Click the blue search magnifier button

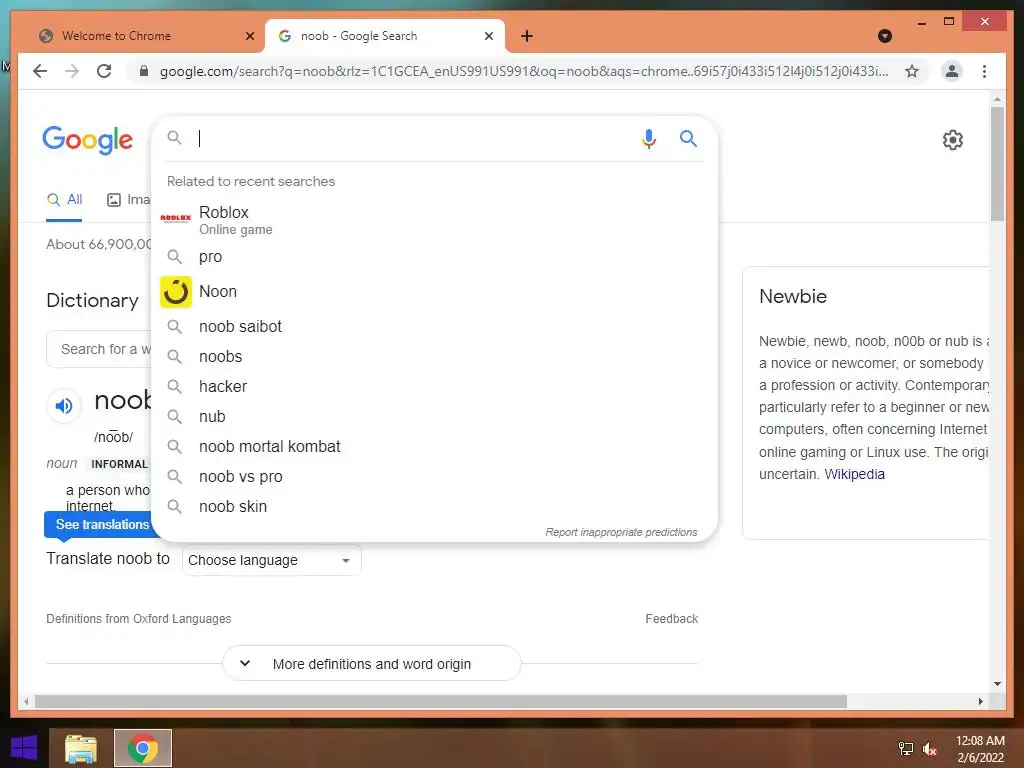(688, 138)
